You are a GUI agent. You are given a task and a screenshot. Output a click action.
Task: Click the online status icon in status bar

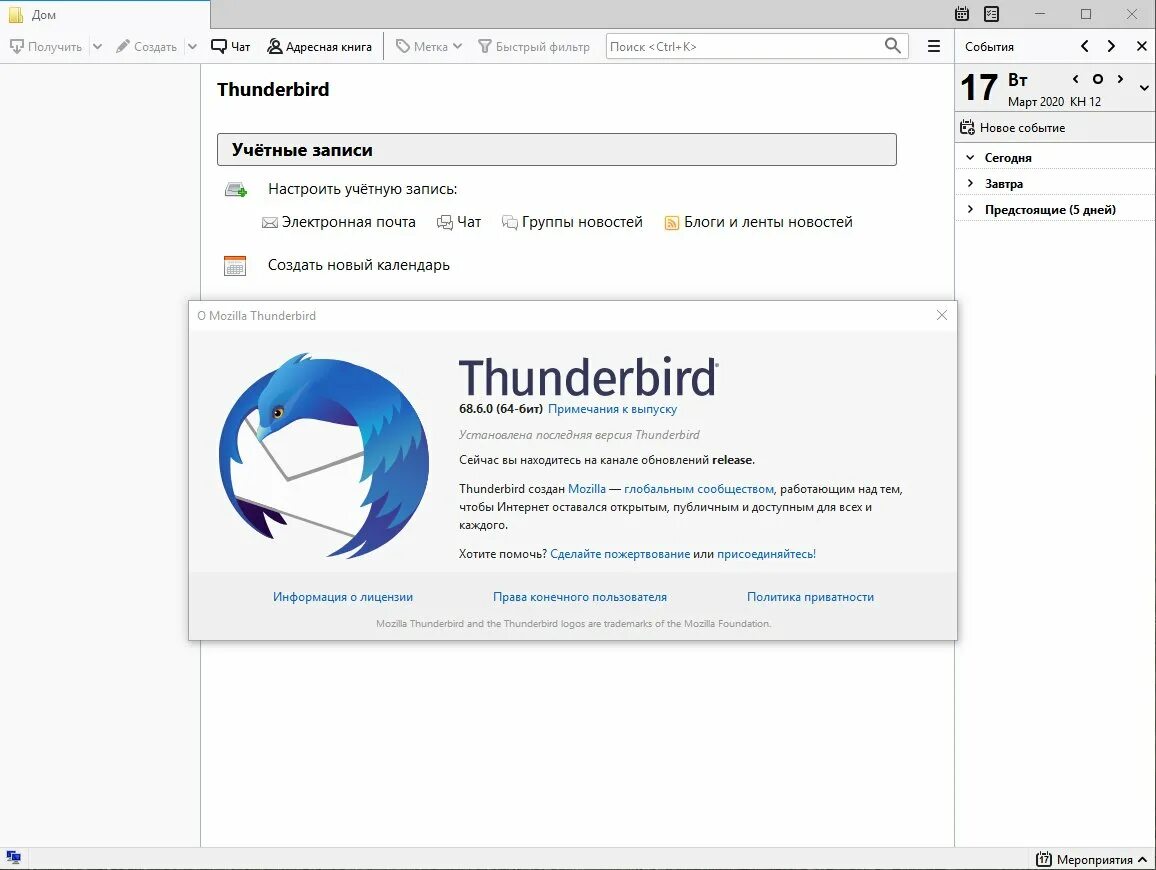pos(13,857)
